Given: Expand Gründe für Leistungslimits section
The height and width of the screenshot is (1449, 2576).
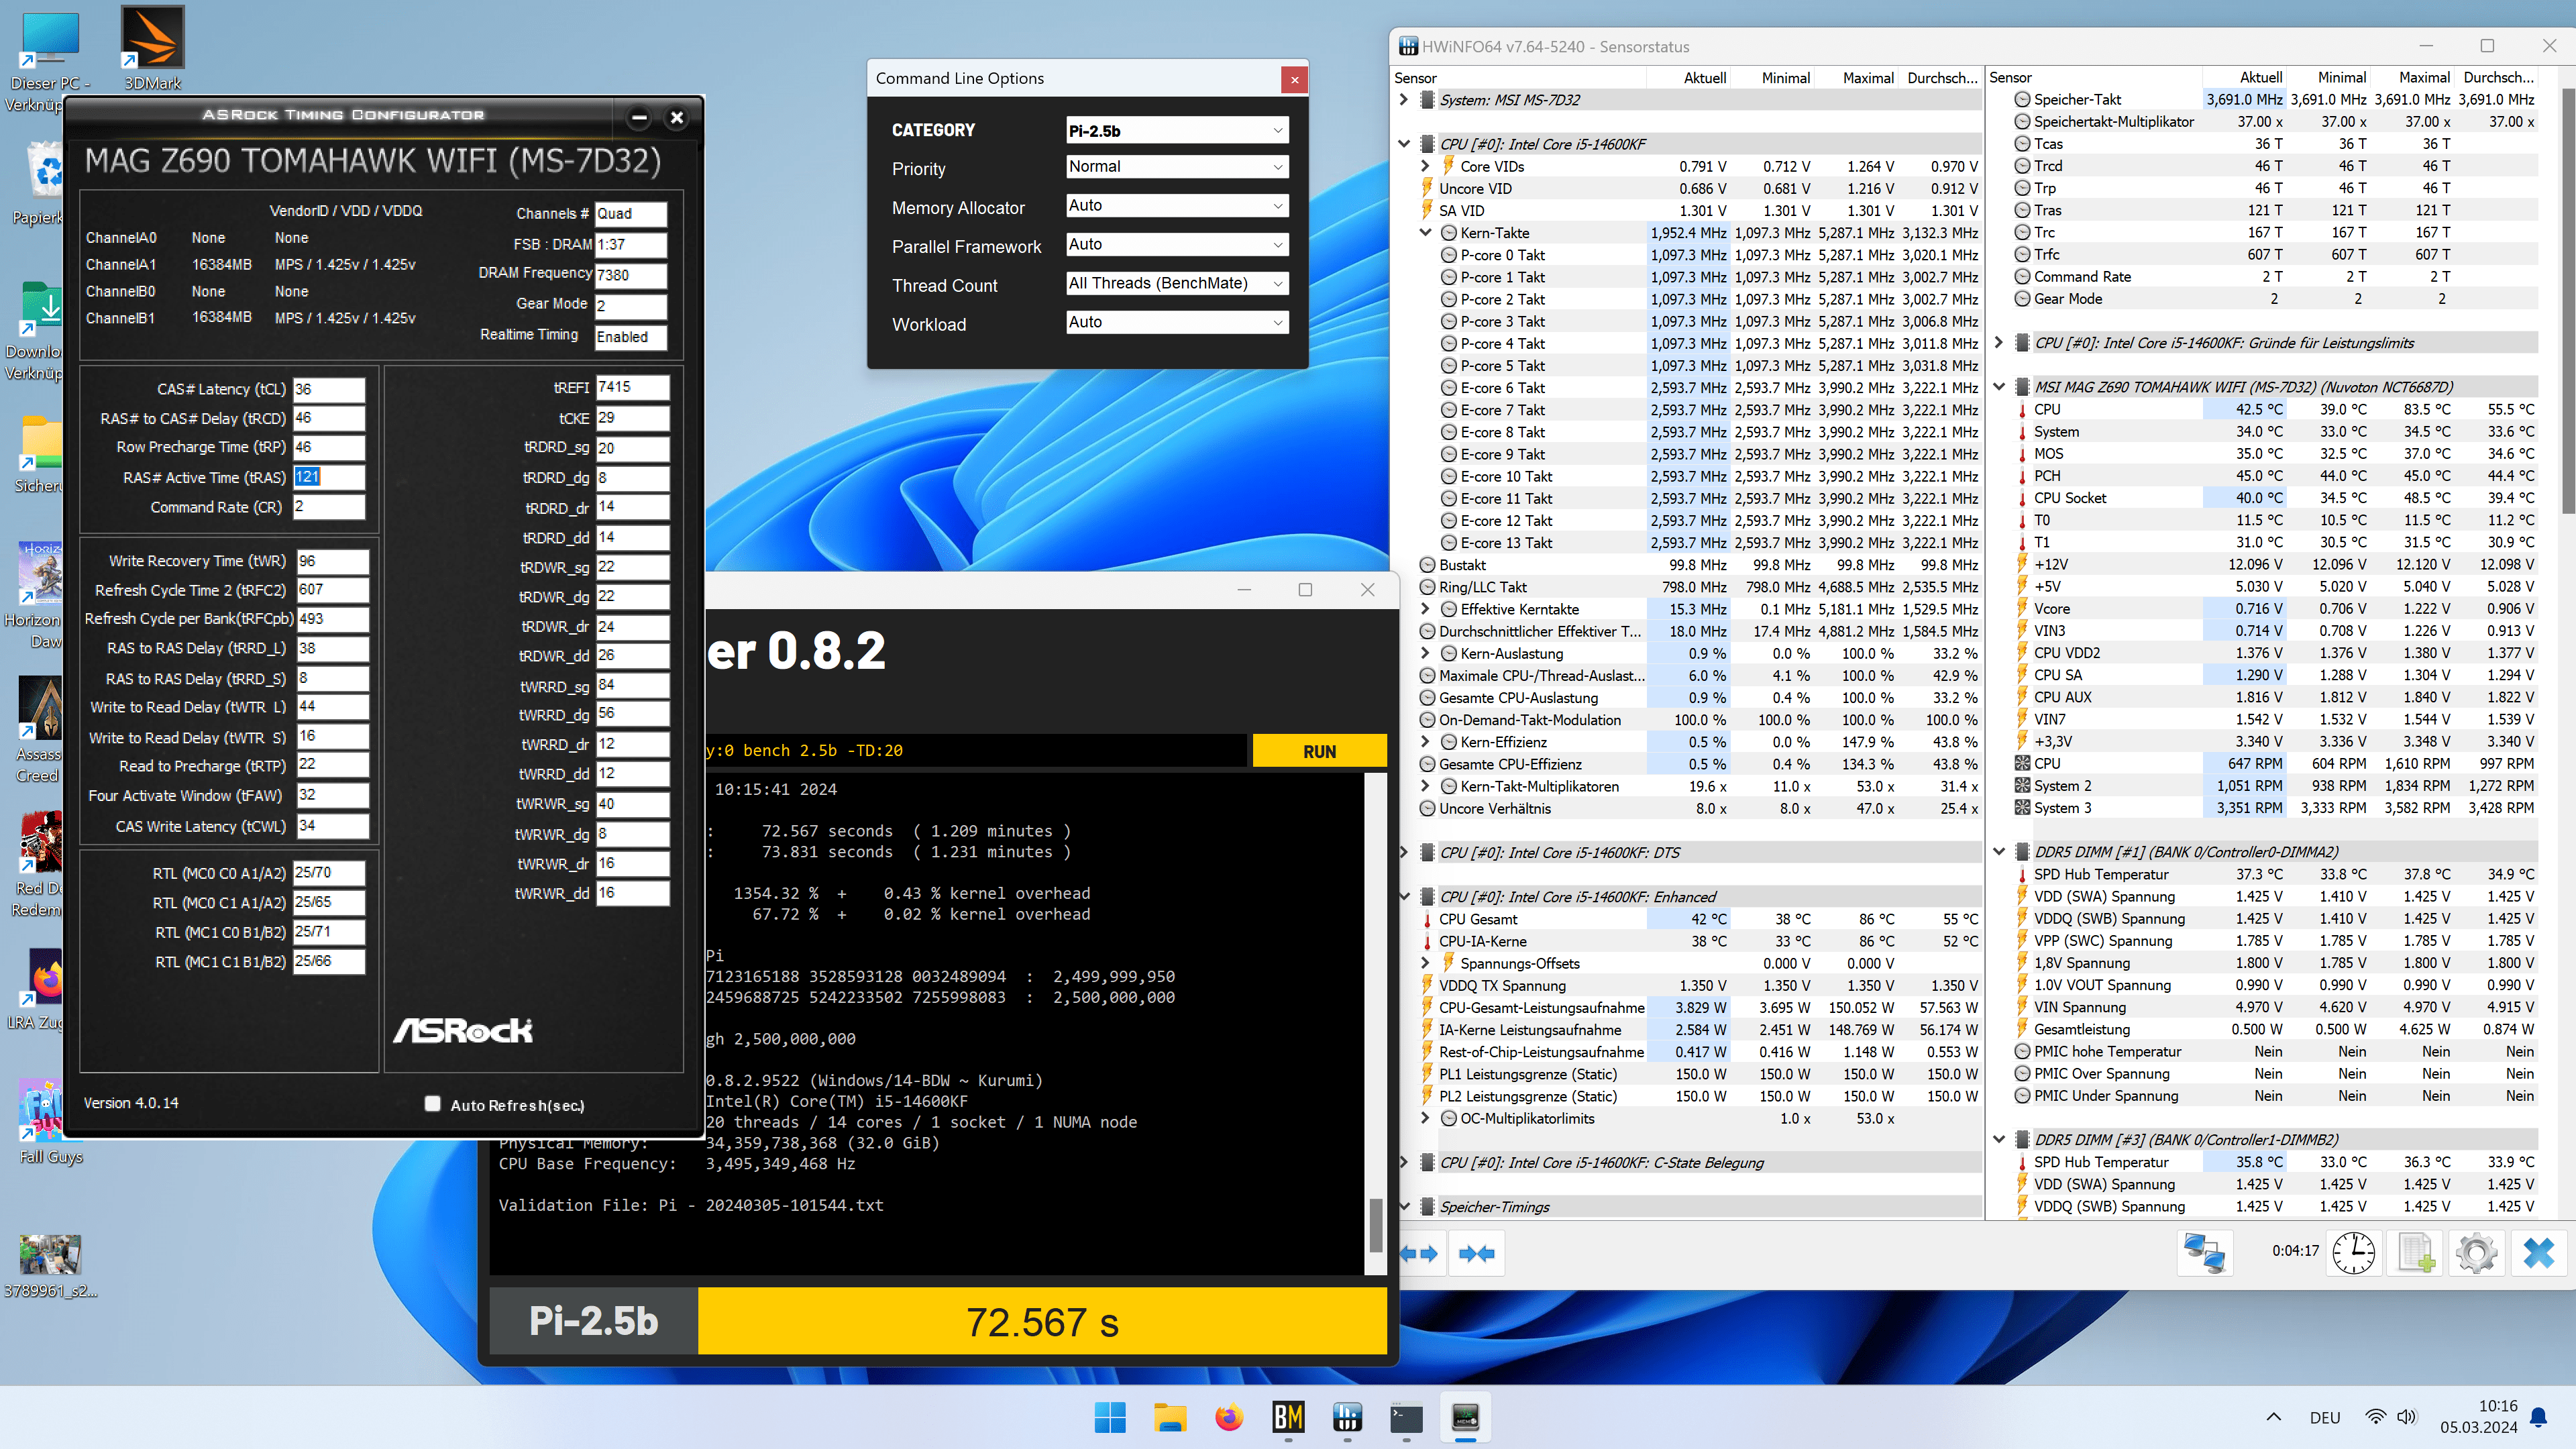Looking at the screenshot, I should click(1999, 343).
